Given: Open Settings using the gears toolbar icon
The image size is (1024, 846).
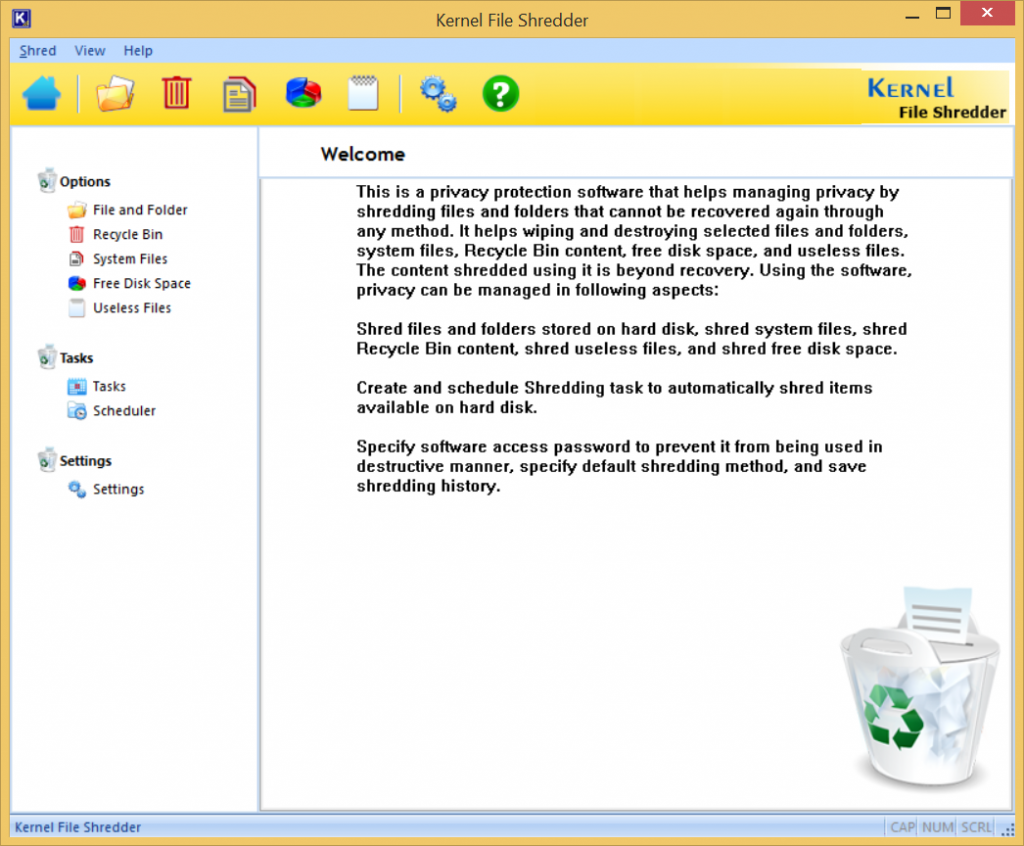Looking at the screenshot, I should (x=438, y=93).
